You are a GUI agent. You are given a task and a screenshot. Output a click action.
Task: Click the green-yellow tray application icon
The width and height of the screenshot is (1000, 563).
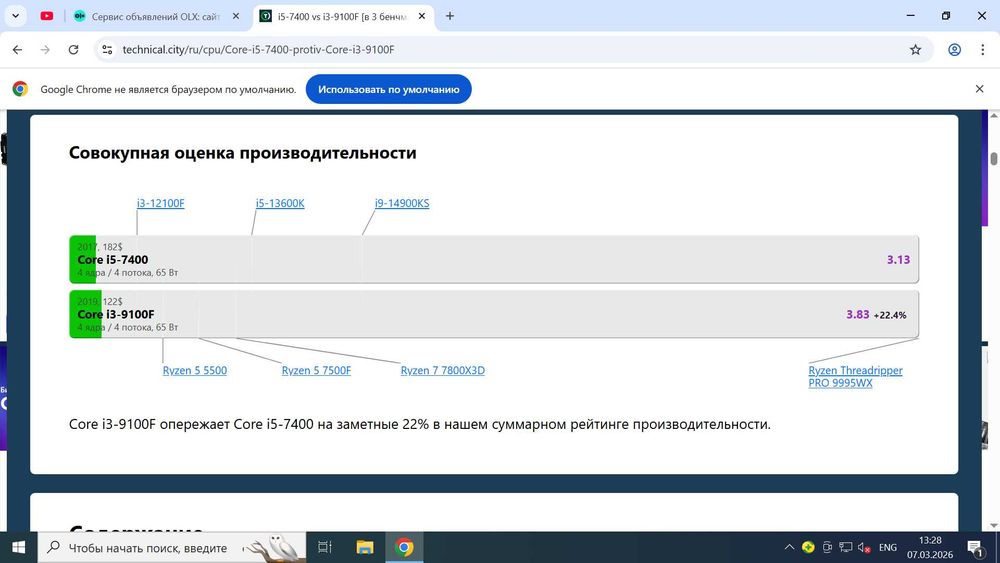pos(808,547)
